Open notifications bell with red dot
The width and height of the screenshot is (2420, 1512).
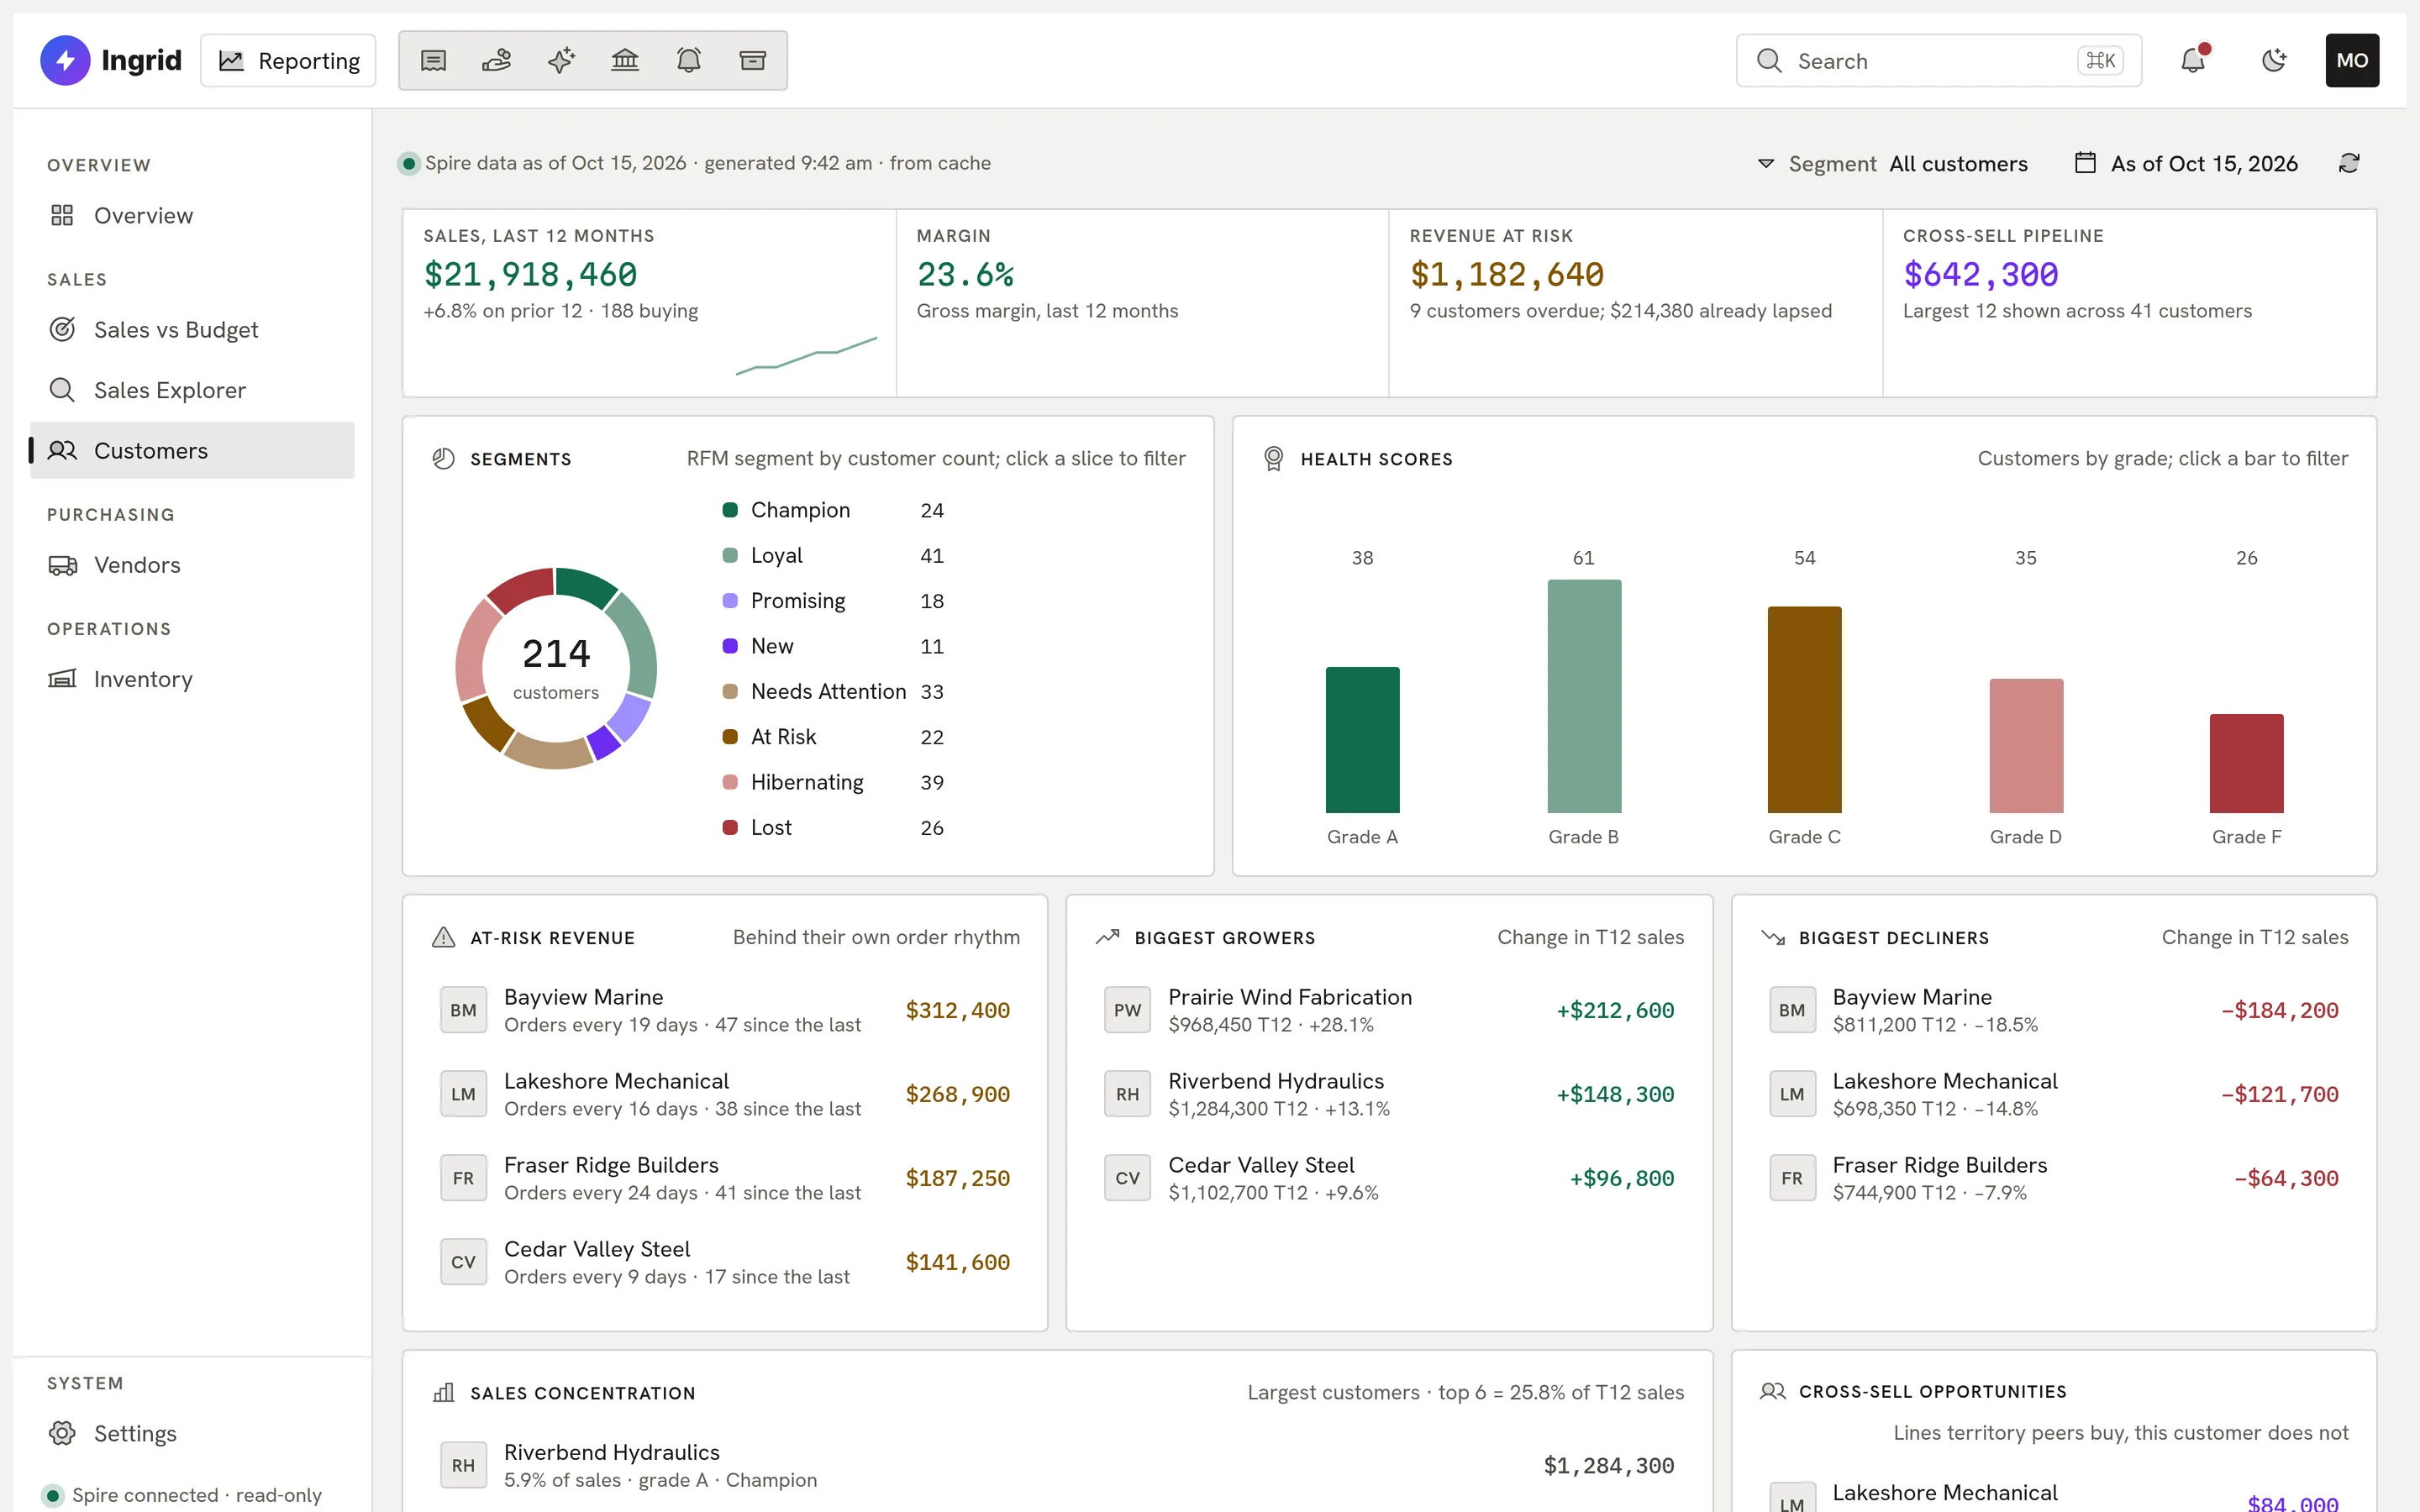(x=2193, y=60)
